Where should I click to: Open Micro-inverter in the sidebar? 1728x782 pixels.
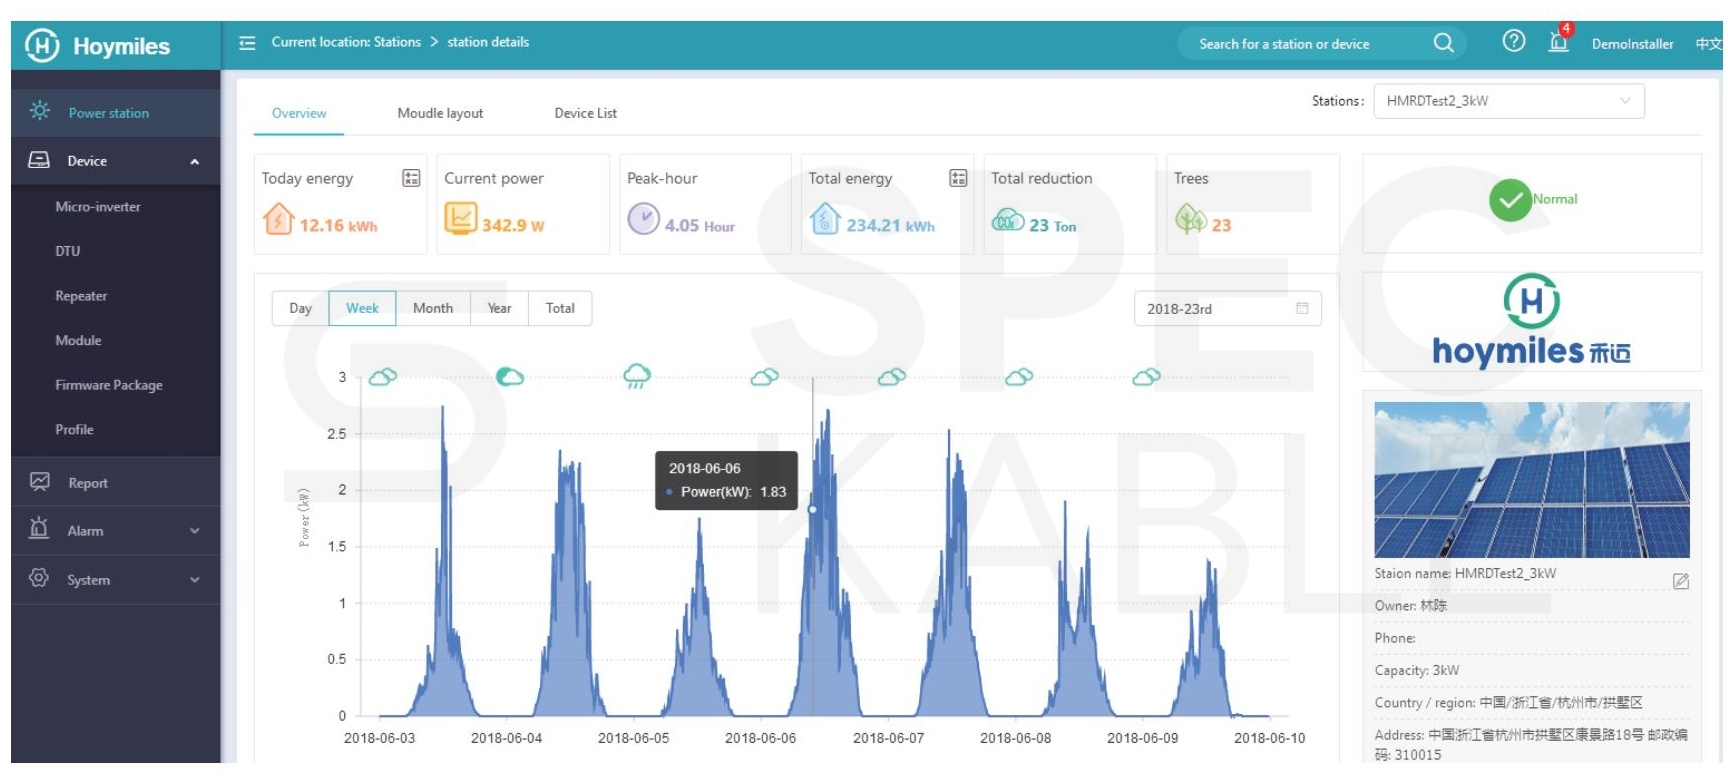click(98, 207)
